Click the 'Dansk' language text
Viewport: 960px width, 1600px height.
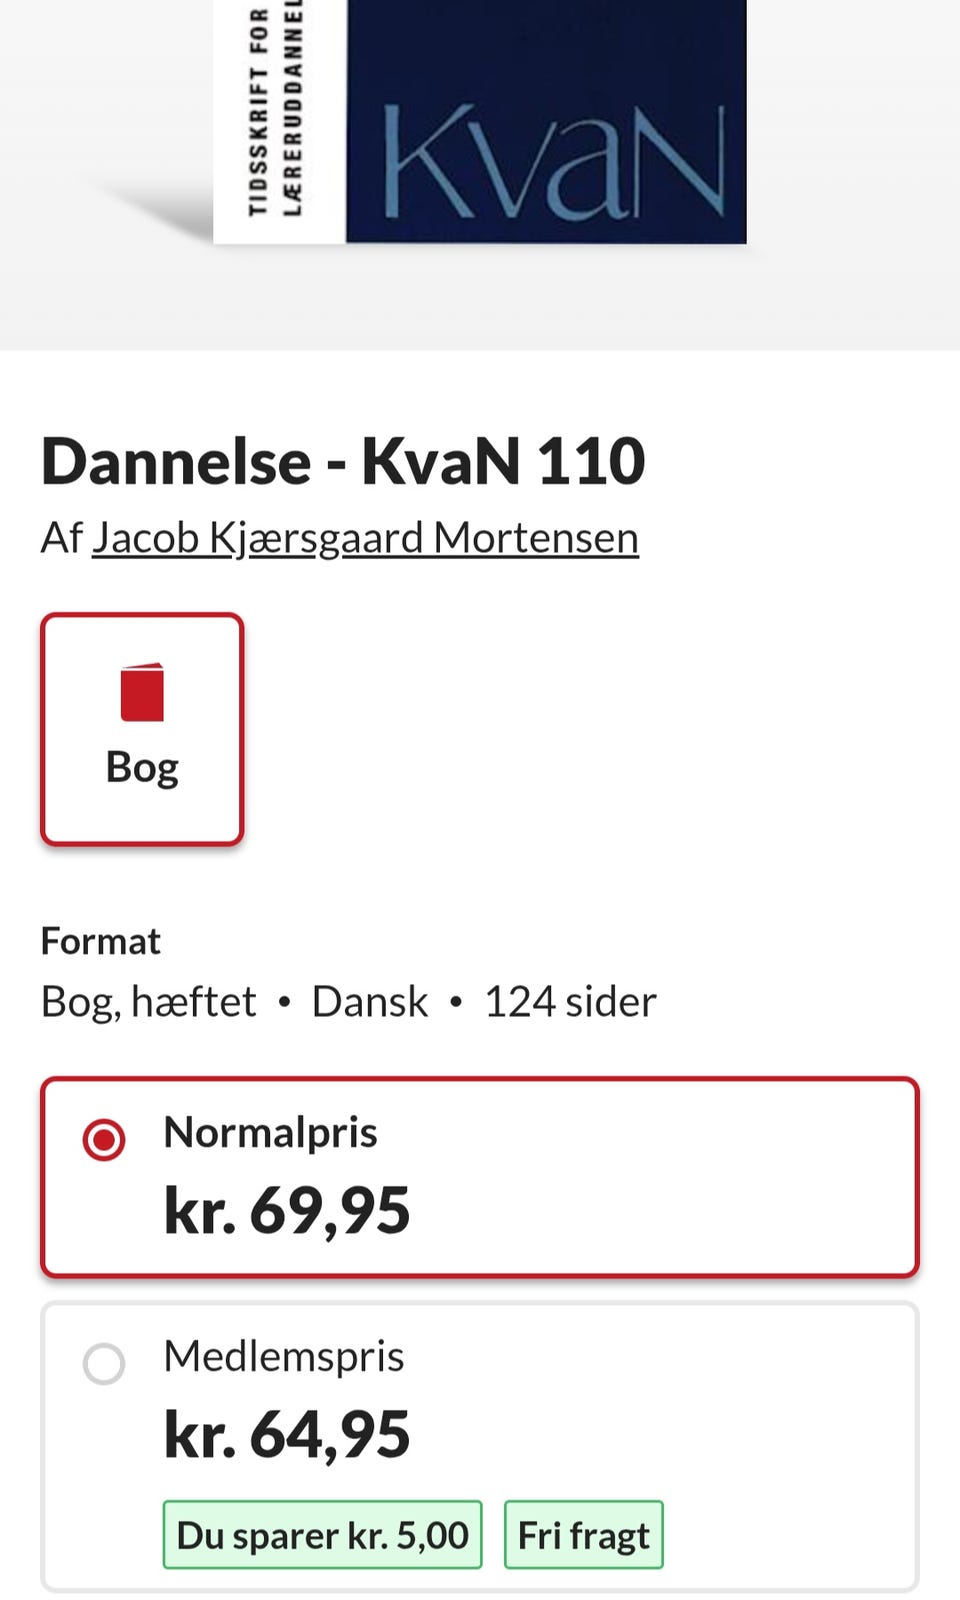(x=370, y=1001)
